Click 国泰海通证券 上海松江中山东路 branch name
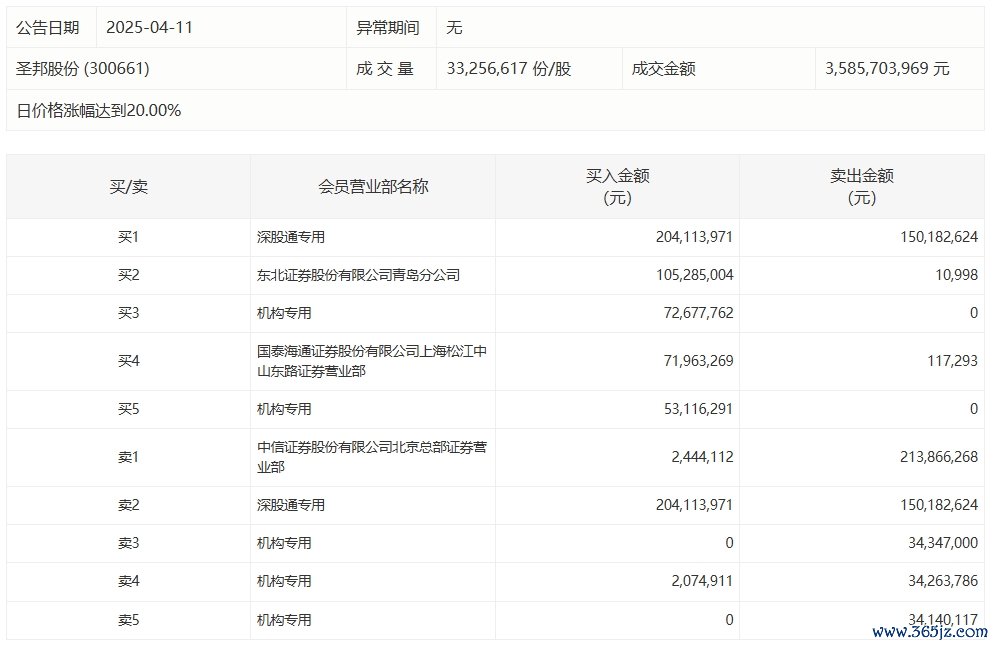Image resolution: width=995 pixels, height=647 pixels. (x=372, y=361)
